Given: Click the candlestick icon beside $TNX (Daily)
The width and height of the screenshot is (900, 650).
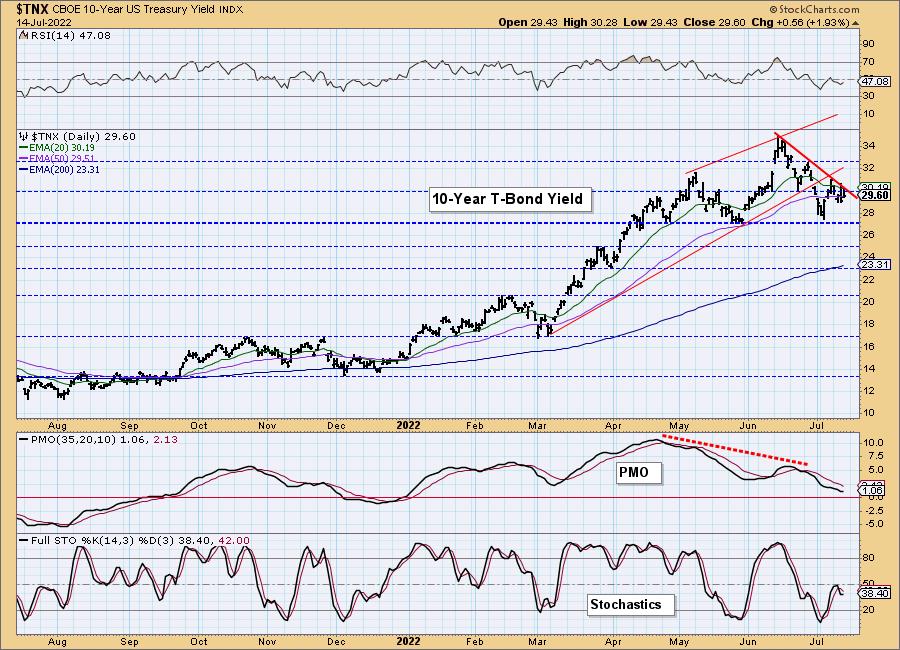Looking at the screenshot, I should (24, 136).
